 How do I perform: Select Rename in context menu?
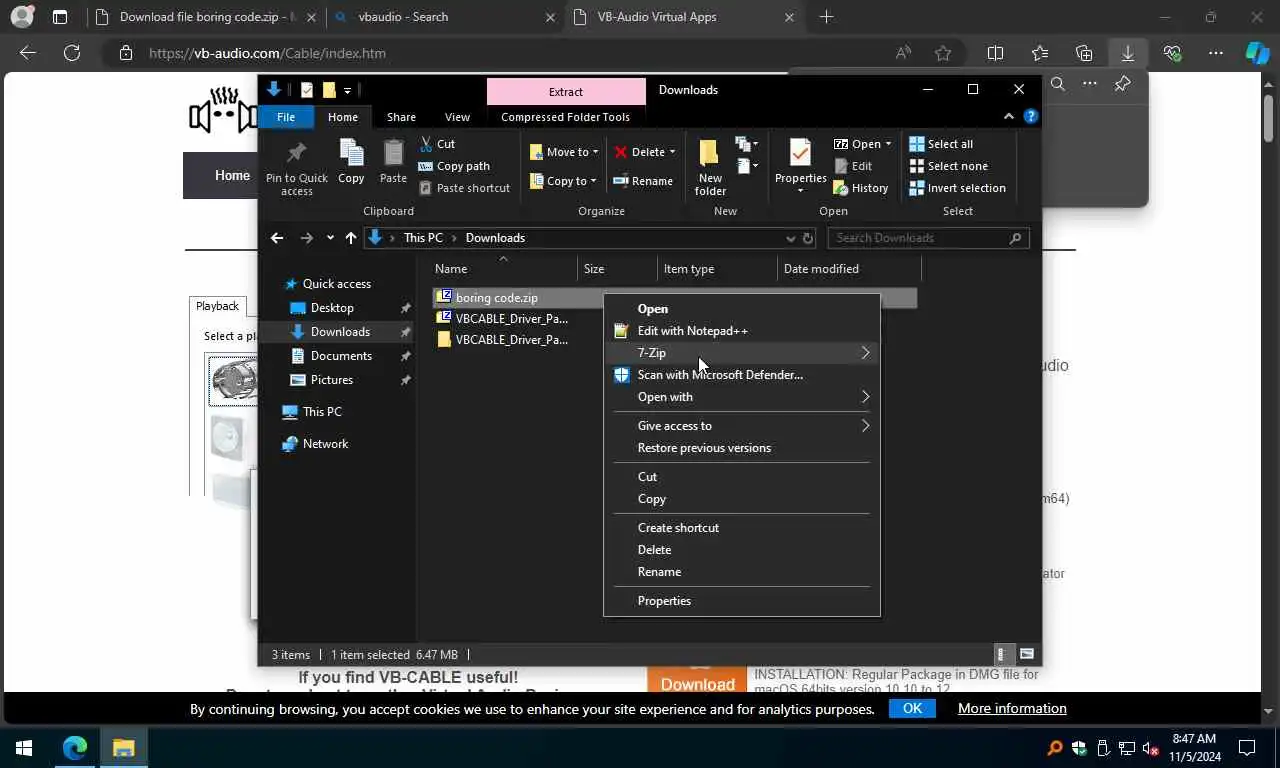pos(742,572)
